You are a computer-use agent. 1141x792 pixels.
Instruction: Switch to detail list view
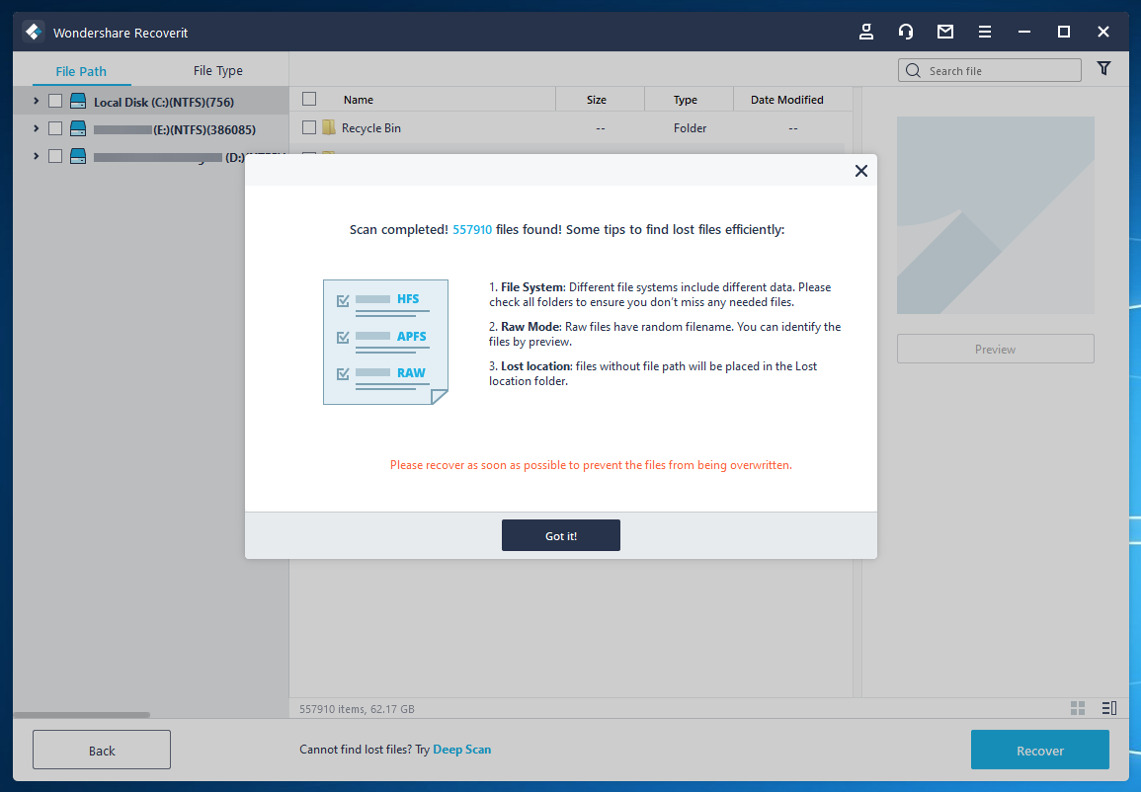pos(1108,708)
